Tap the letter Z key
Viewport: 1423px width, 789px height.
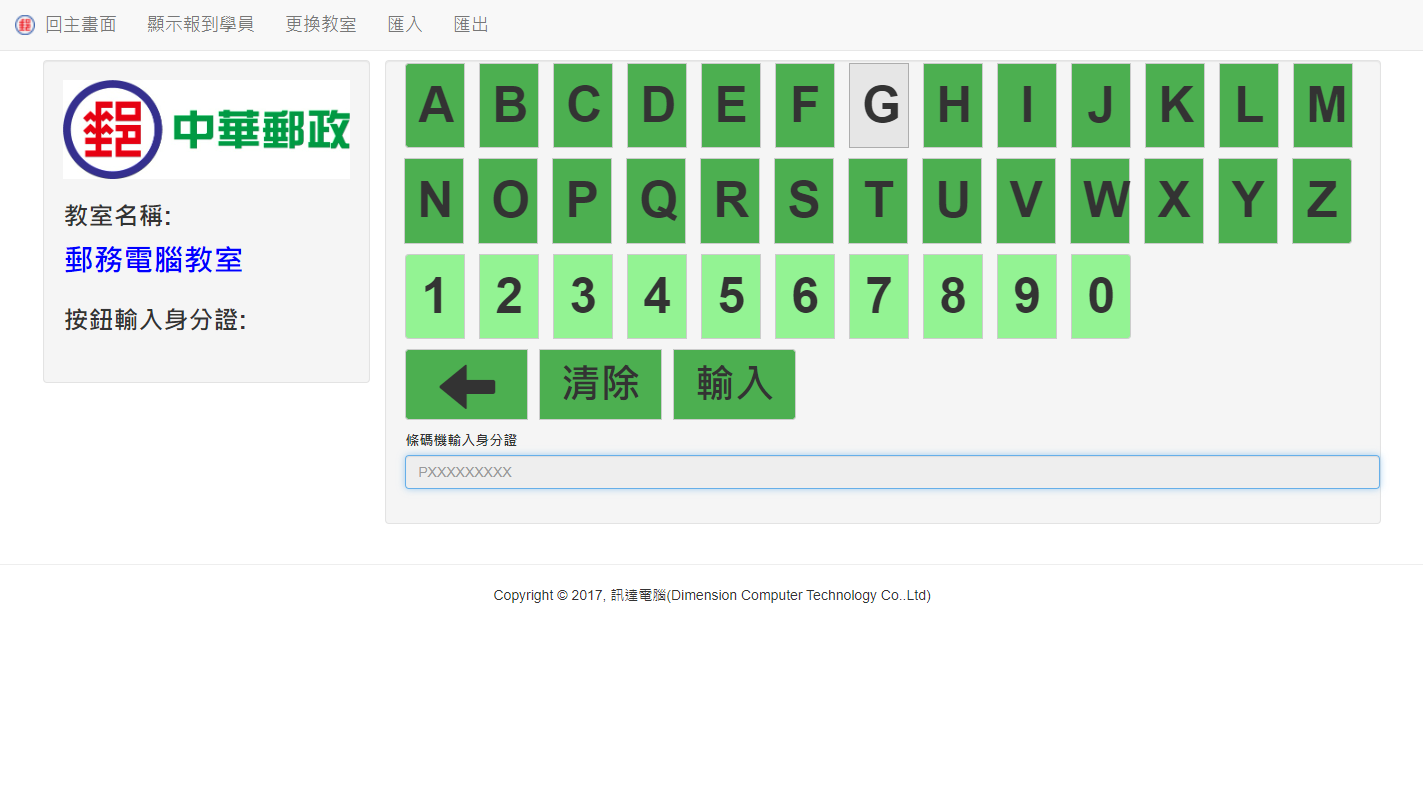click(1322, 201)
